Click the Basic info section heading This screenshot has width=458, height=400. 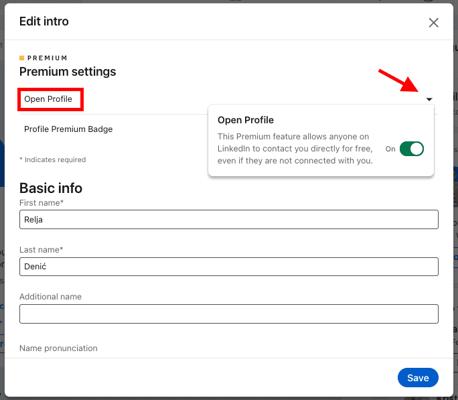coord(51,188)
